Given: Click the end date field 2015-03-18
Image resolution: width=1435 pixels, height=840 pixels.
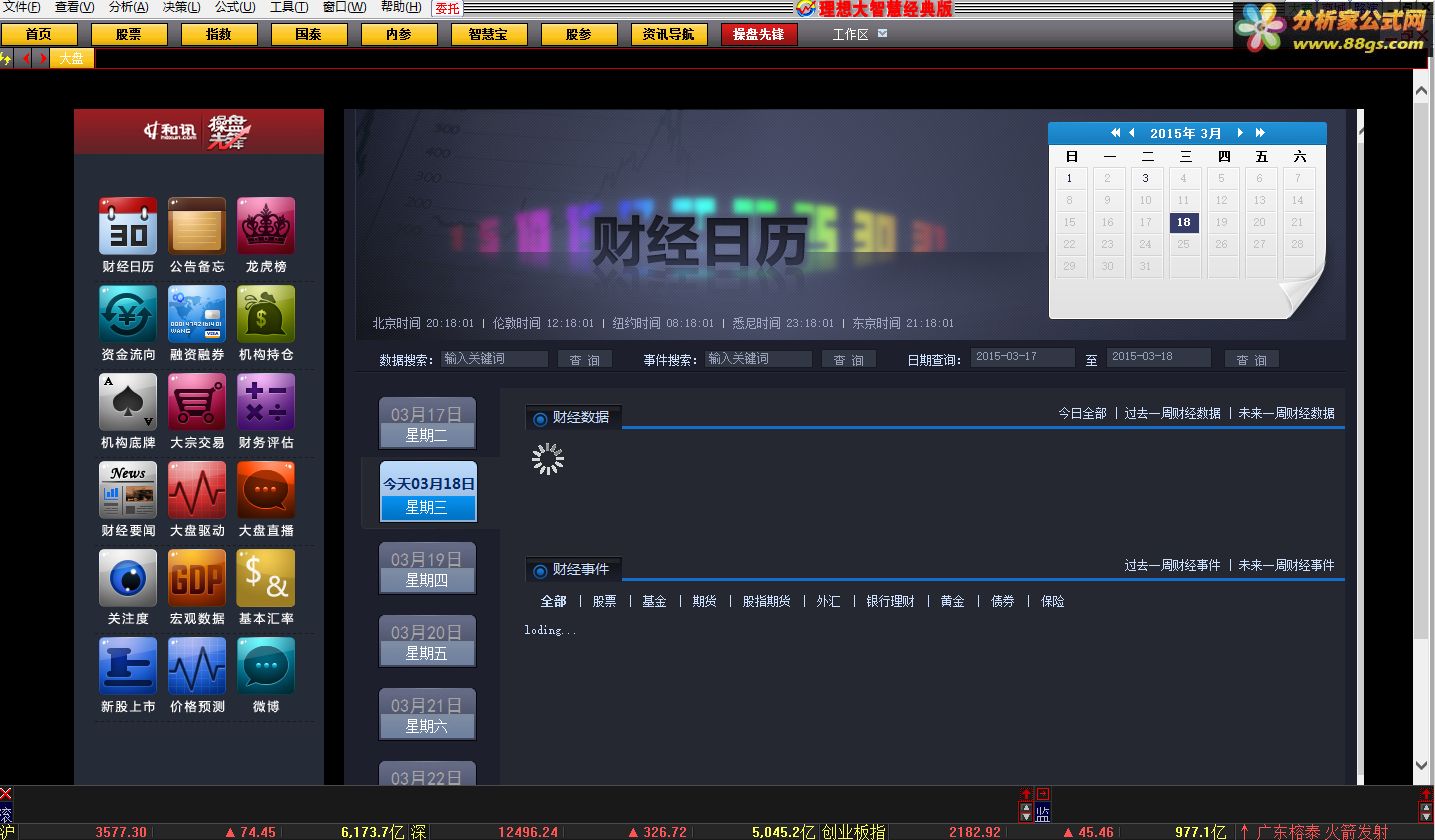Looking at the screenshot, I should click(1159, 357).
